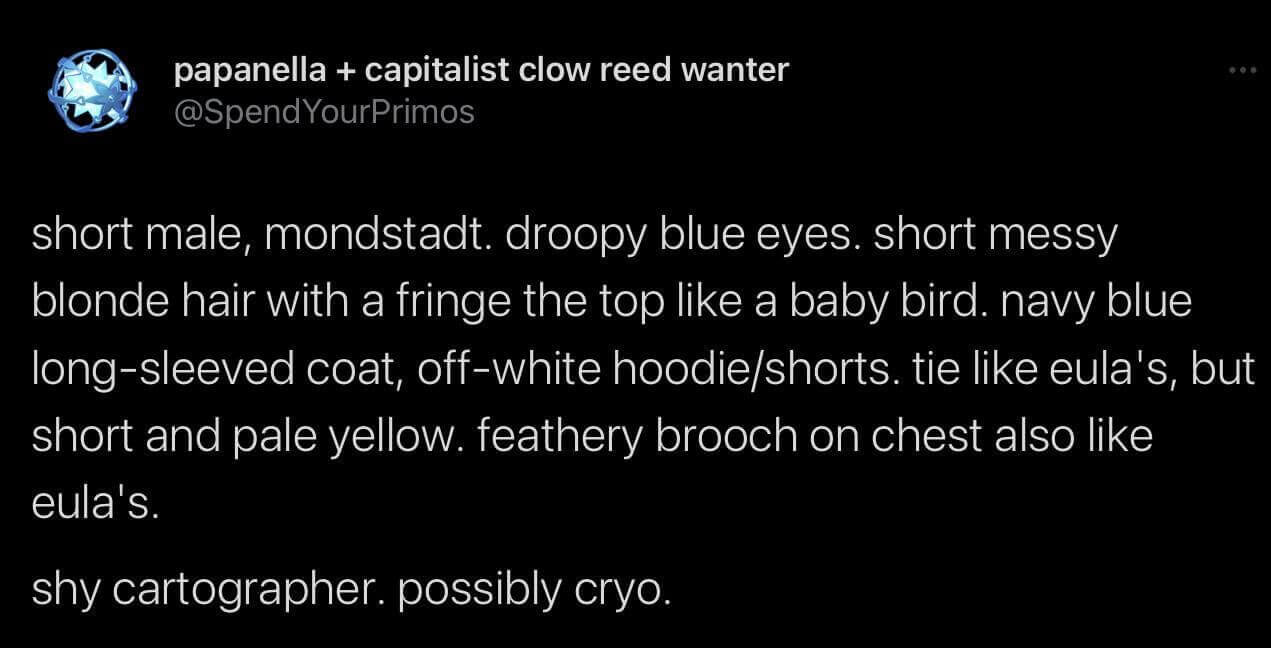Image resolution: width=1271 pixels, height=648 pixels.
Task: Click the phrase "blonde hair" in the tweet
Action: (136, 303)
